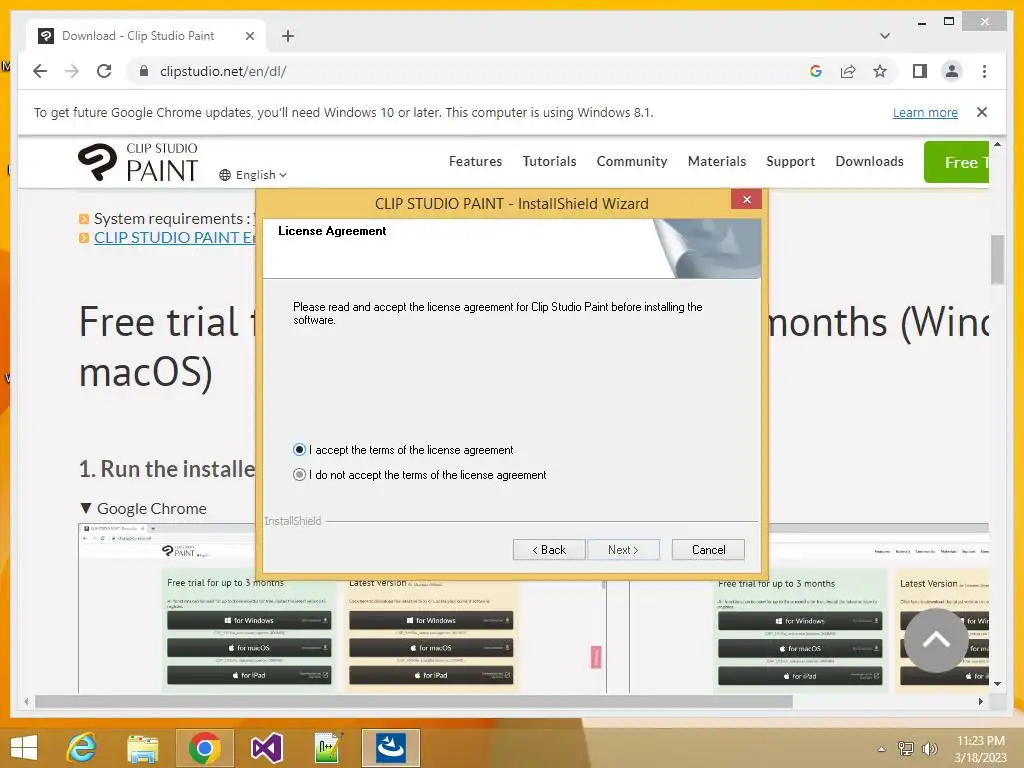Click Chrome's forward navigation arrow
1024x768 pixels.
click(x=72, y=71)
